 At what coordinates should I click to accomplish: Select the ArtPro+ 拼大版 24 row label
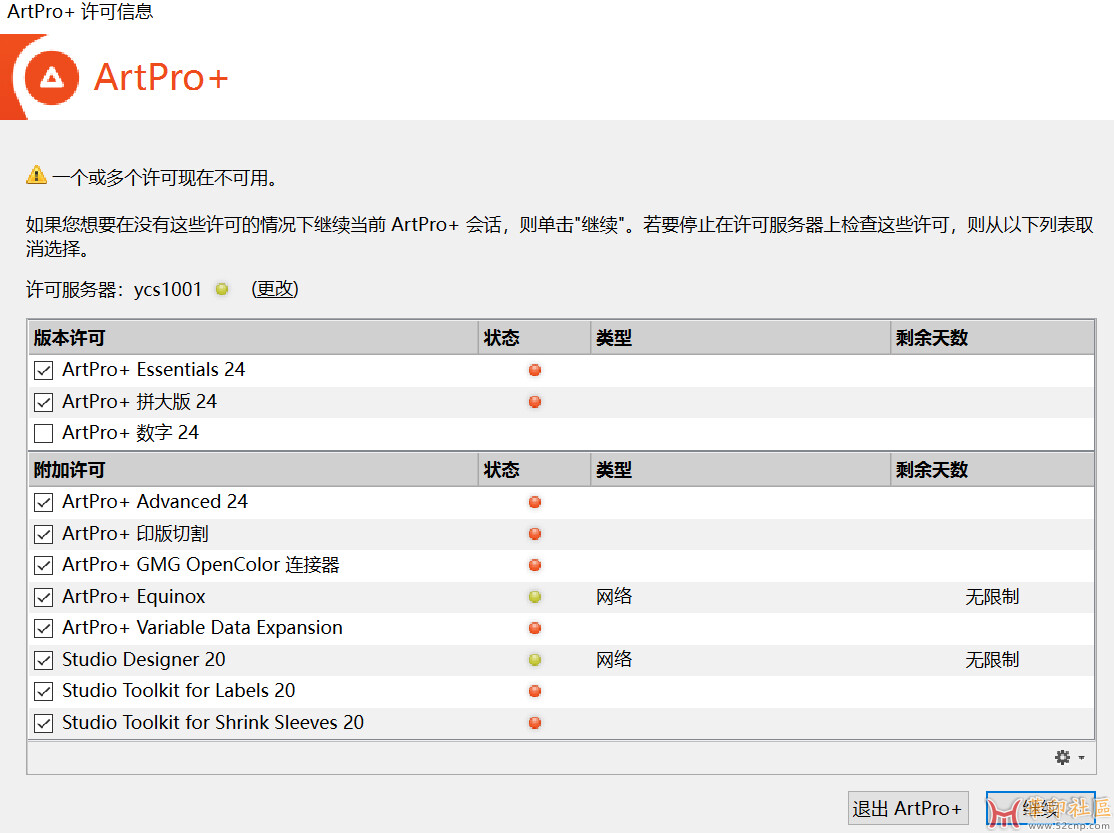[139, 402]
